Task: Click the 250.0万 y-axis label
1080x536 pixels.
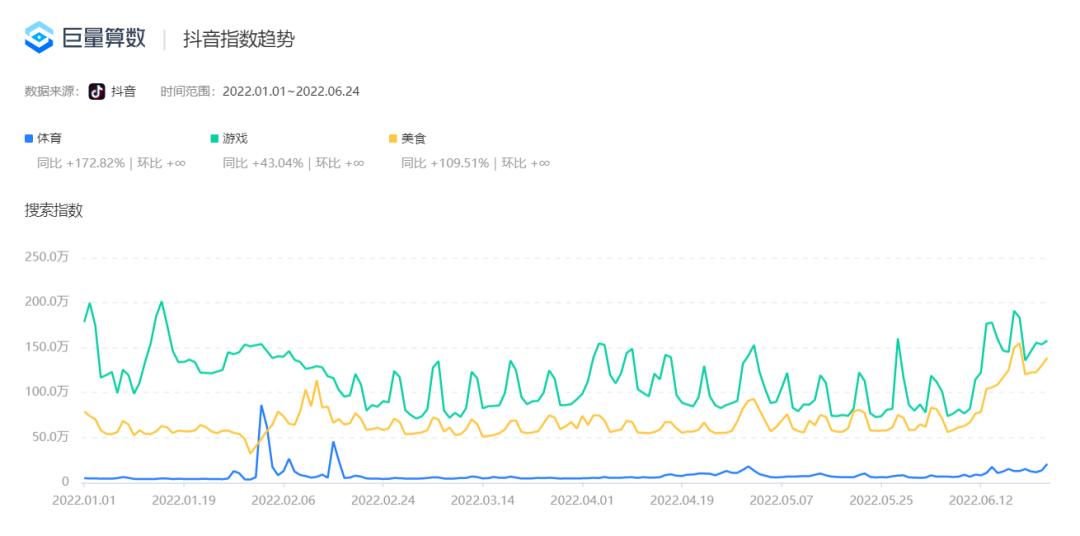Action: (46, 258)
